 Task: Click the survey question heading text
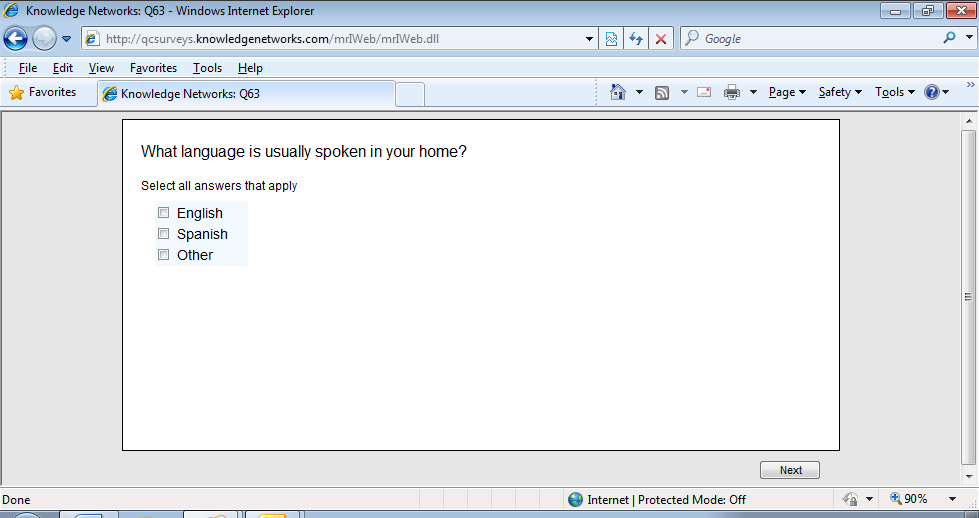[x=303, y=152]
